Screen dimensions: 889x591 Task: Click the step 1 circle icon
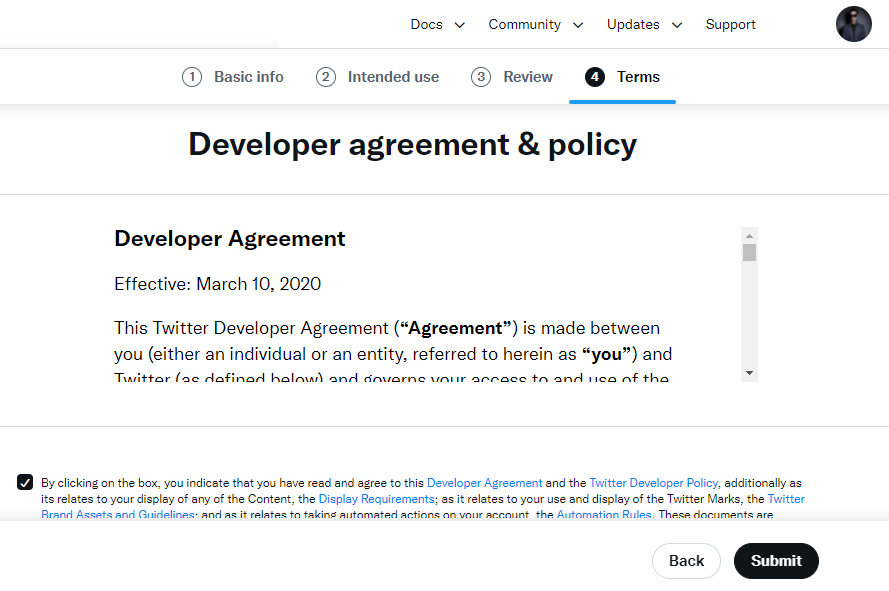click(x=192, y=77)
